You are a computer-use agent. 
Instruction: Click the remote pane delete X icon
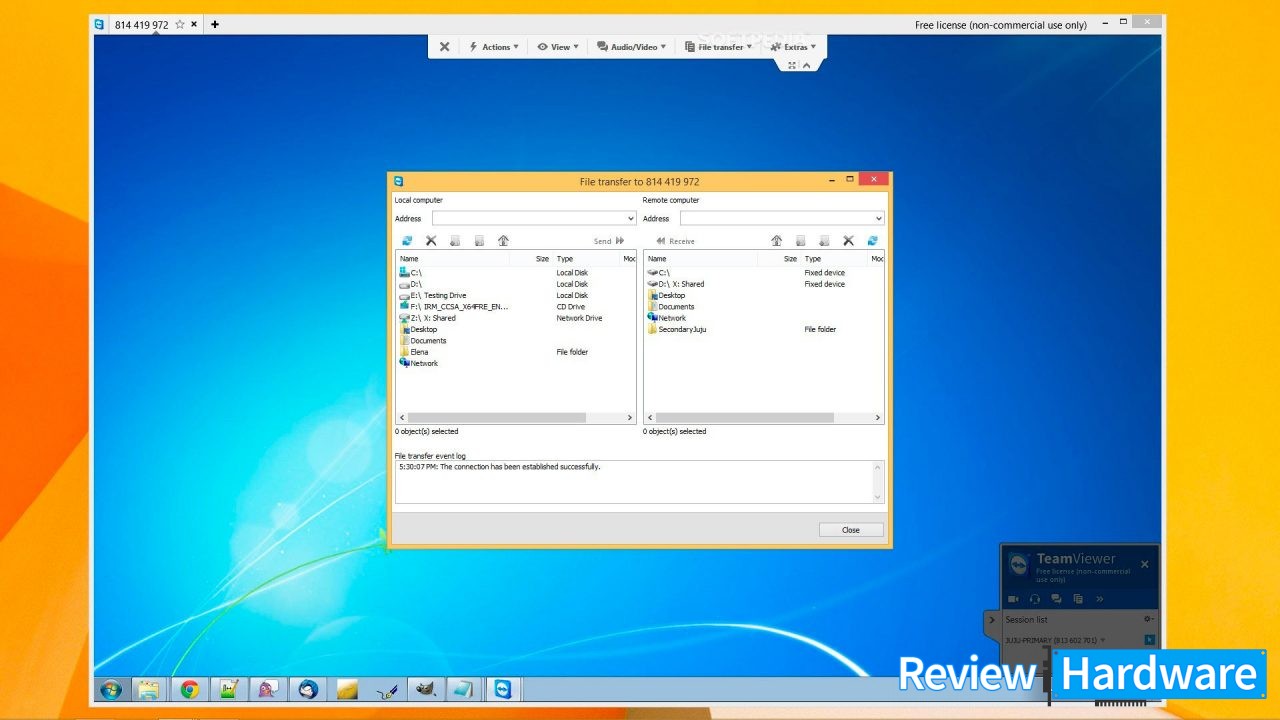coord(848,241)
